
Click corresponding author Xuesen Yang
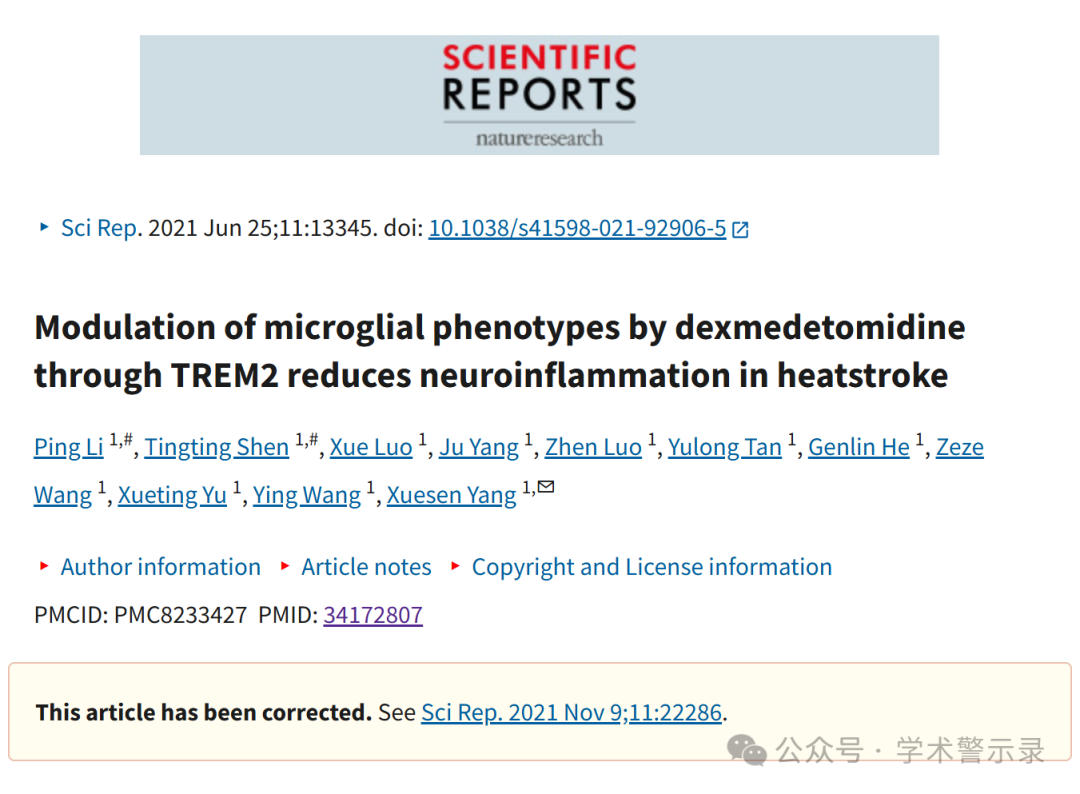pyautogui.click(x=451, y=495)
